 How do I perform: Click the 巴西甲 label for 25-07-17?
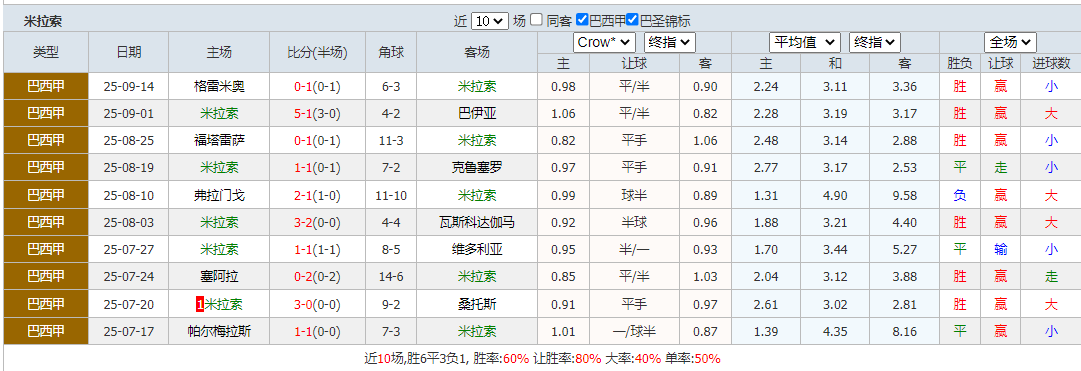click(x=46, y=331)
